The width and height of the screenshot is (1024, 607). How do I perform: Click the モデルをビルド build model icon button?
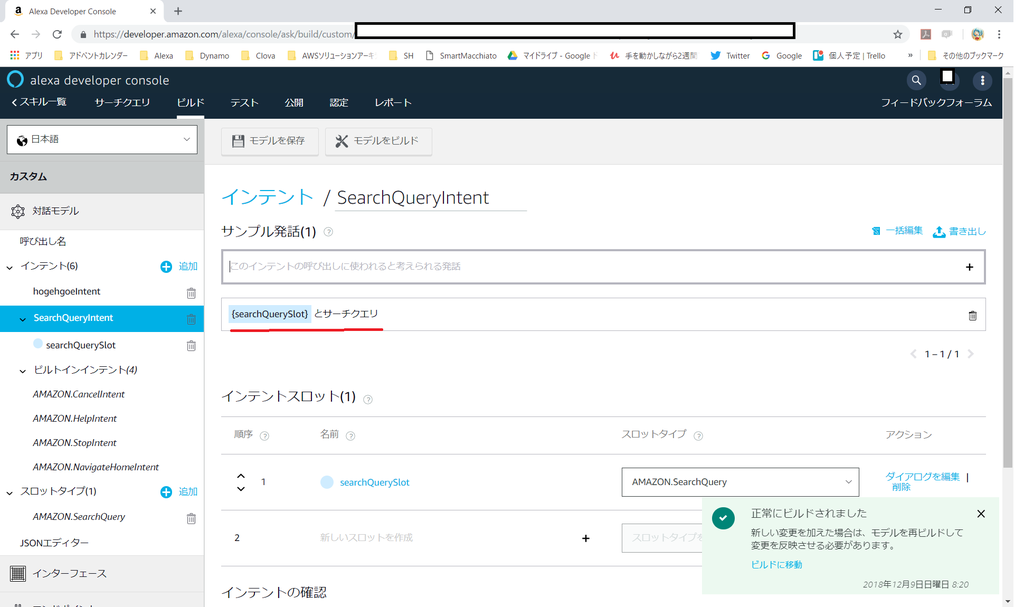(378, 141)
